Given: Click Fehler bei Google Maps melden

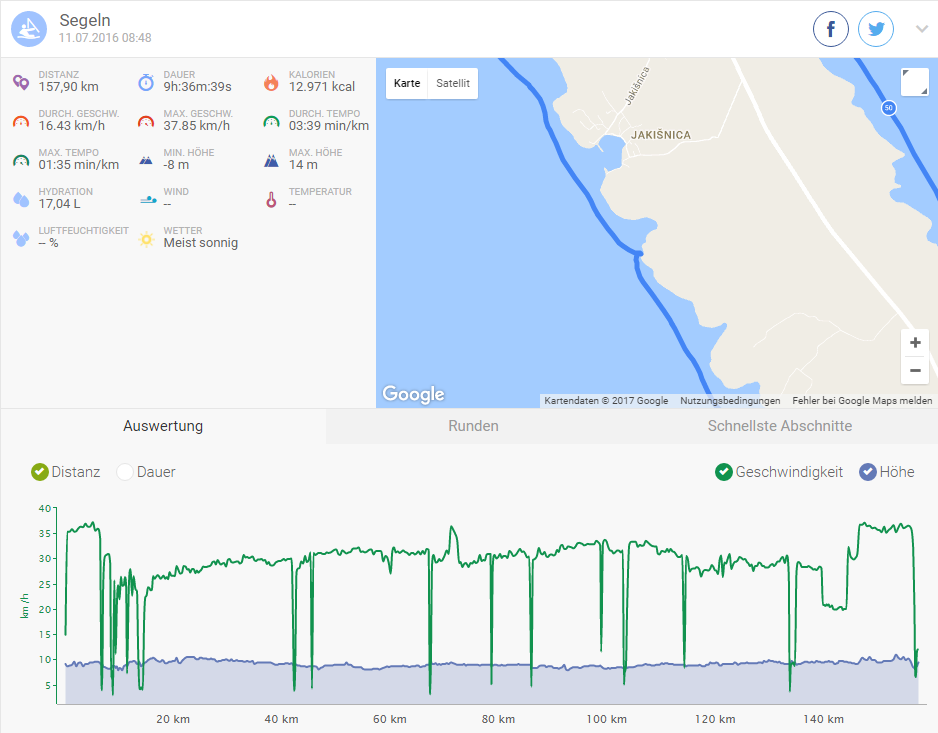Looking at the screenshot, I should [862, 401].
